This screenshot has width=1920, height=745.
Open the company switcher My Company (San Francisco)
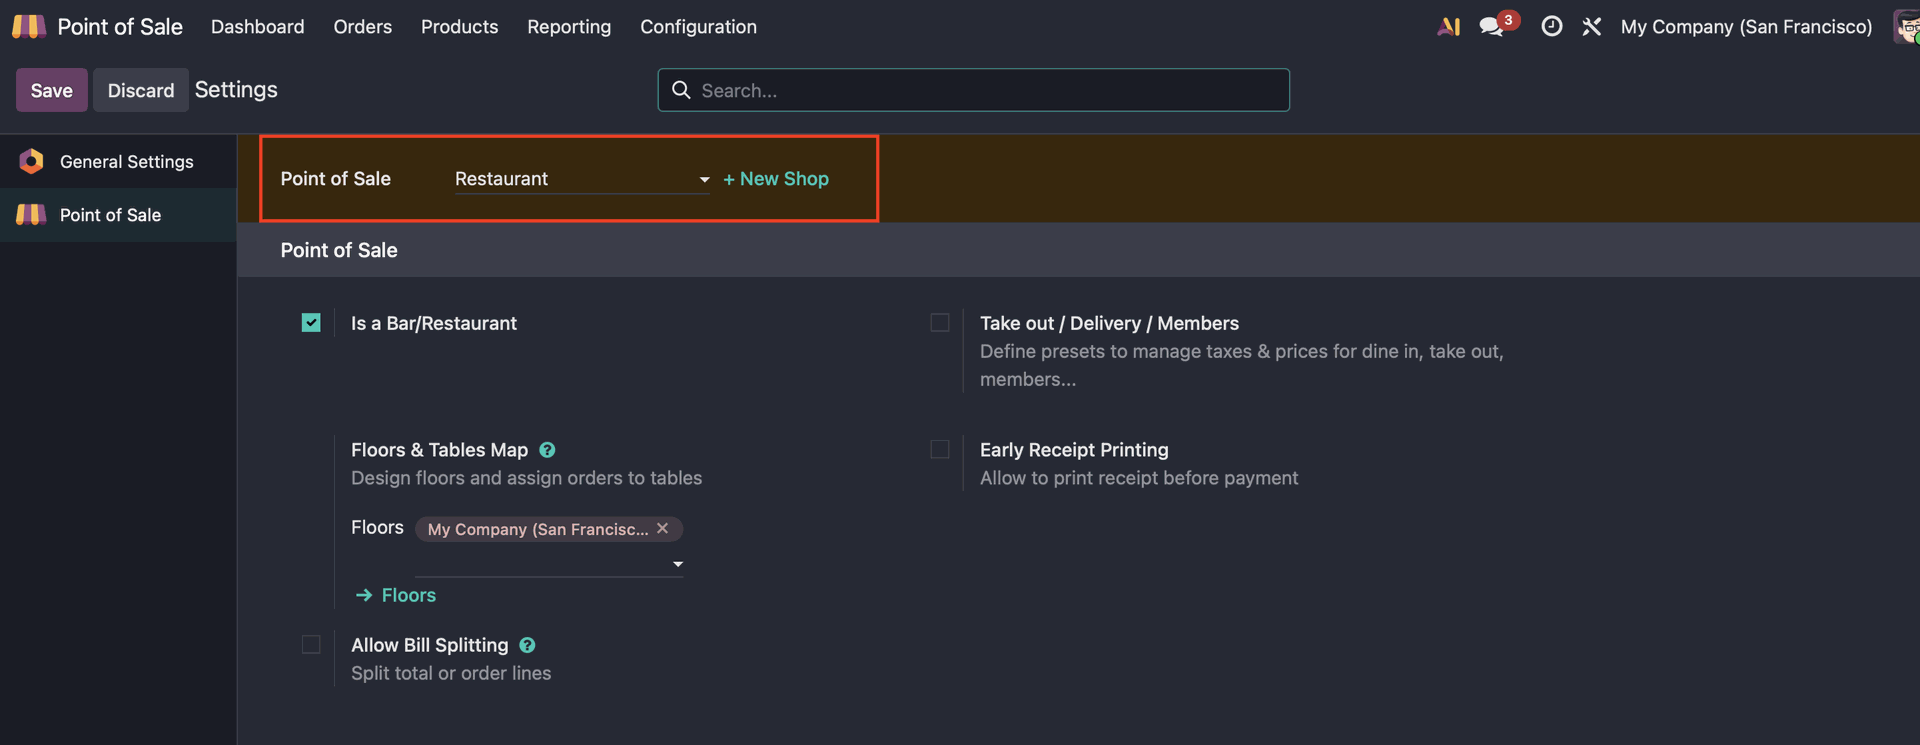coord(1745,27)
